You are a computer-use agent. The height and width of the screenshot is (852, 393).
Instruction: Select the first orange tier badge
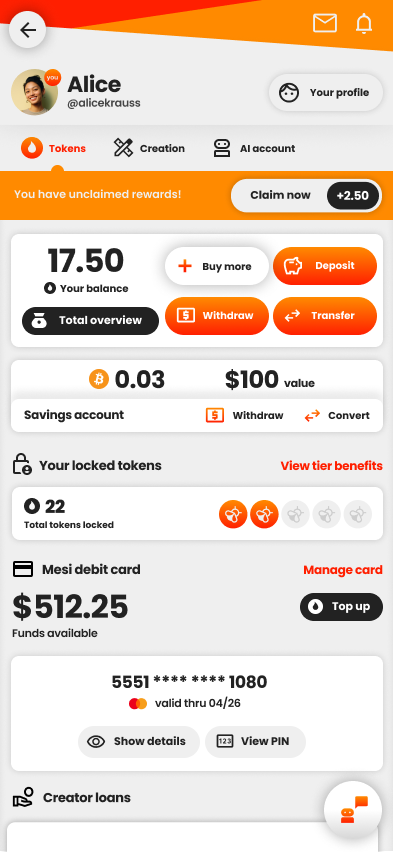233,514
